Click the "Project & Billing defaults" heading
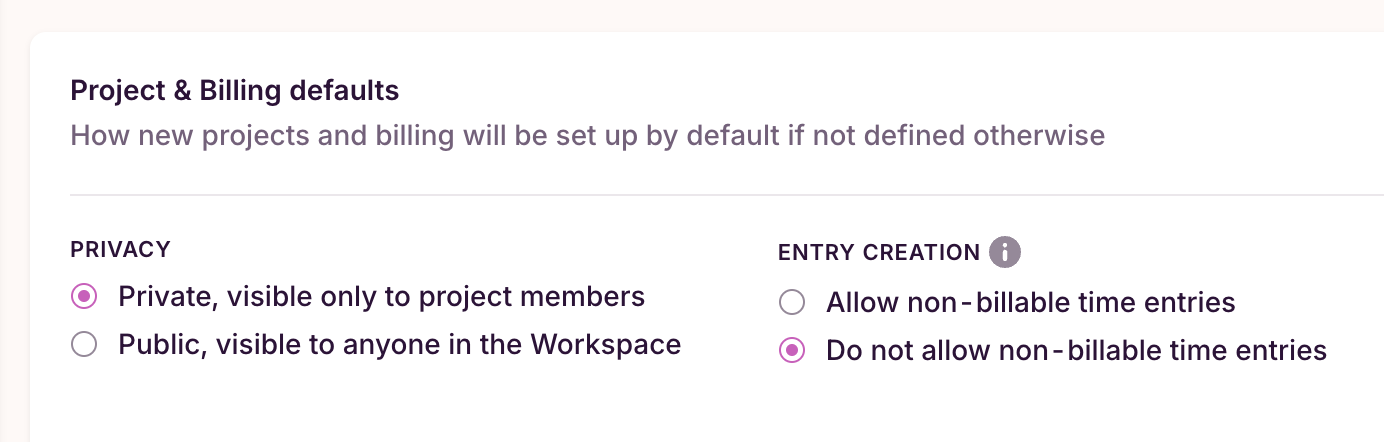 pos(234,91)
